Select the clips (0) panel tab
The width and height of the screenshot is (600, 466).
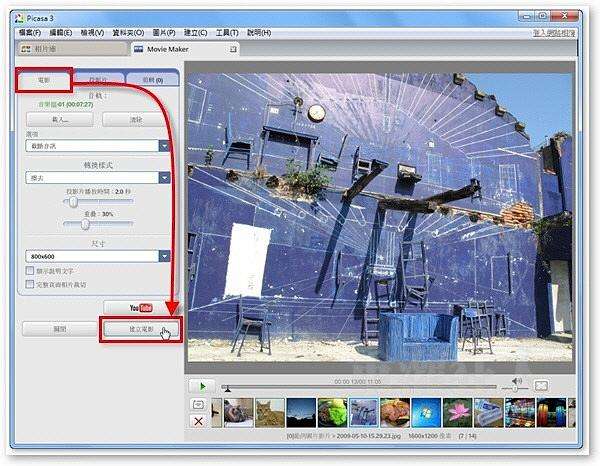153,79
